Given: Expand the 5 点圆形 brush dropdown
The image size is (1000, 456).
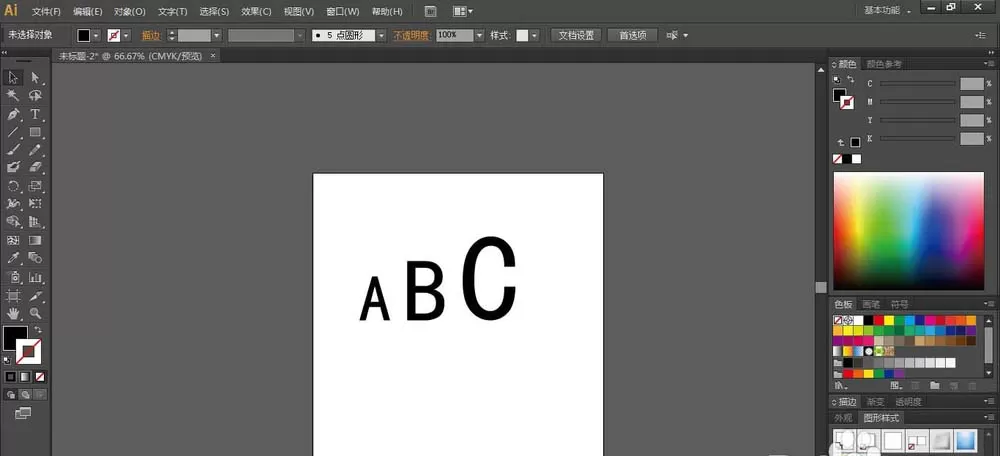Looking at the screenshot, I should 381,36.
